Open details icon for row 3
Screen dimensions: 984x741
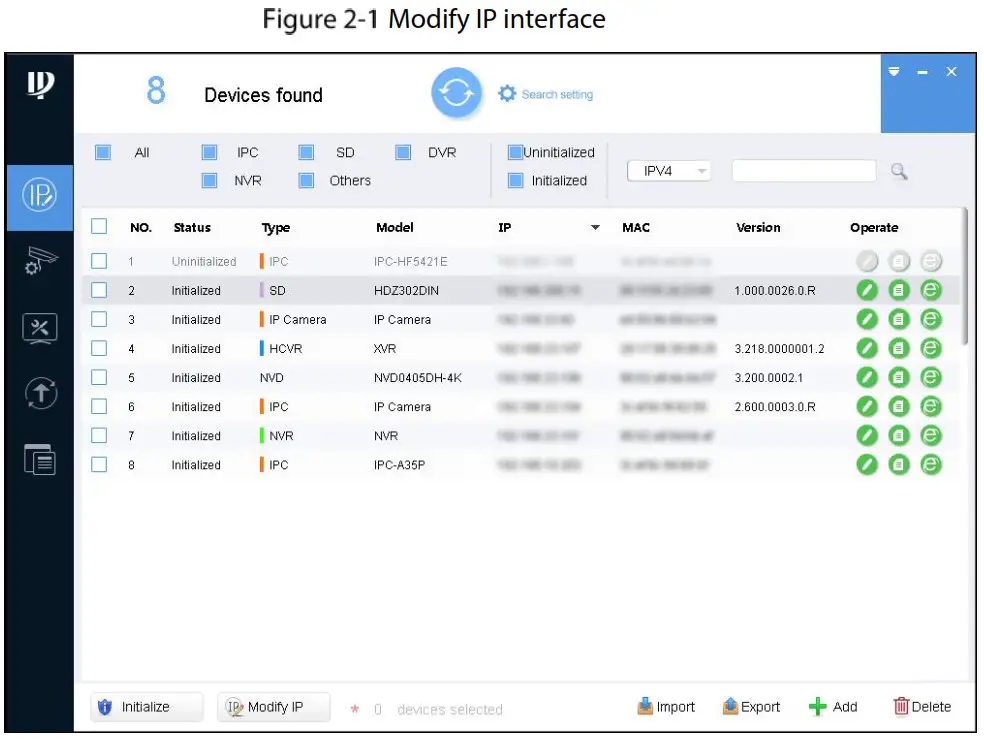coord(899,319)
